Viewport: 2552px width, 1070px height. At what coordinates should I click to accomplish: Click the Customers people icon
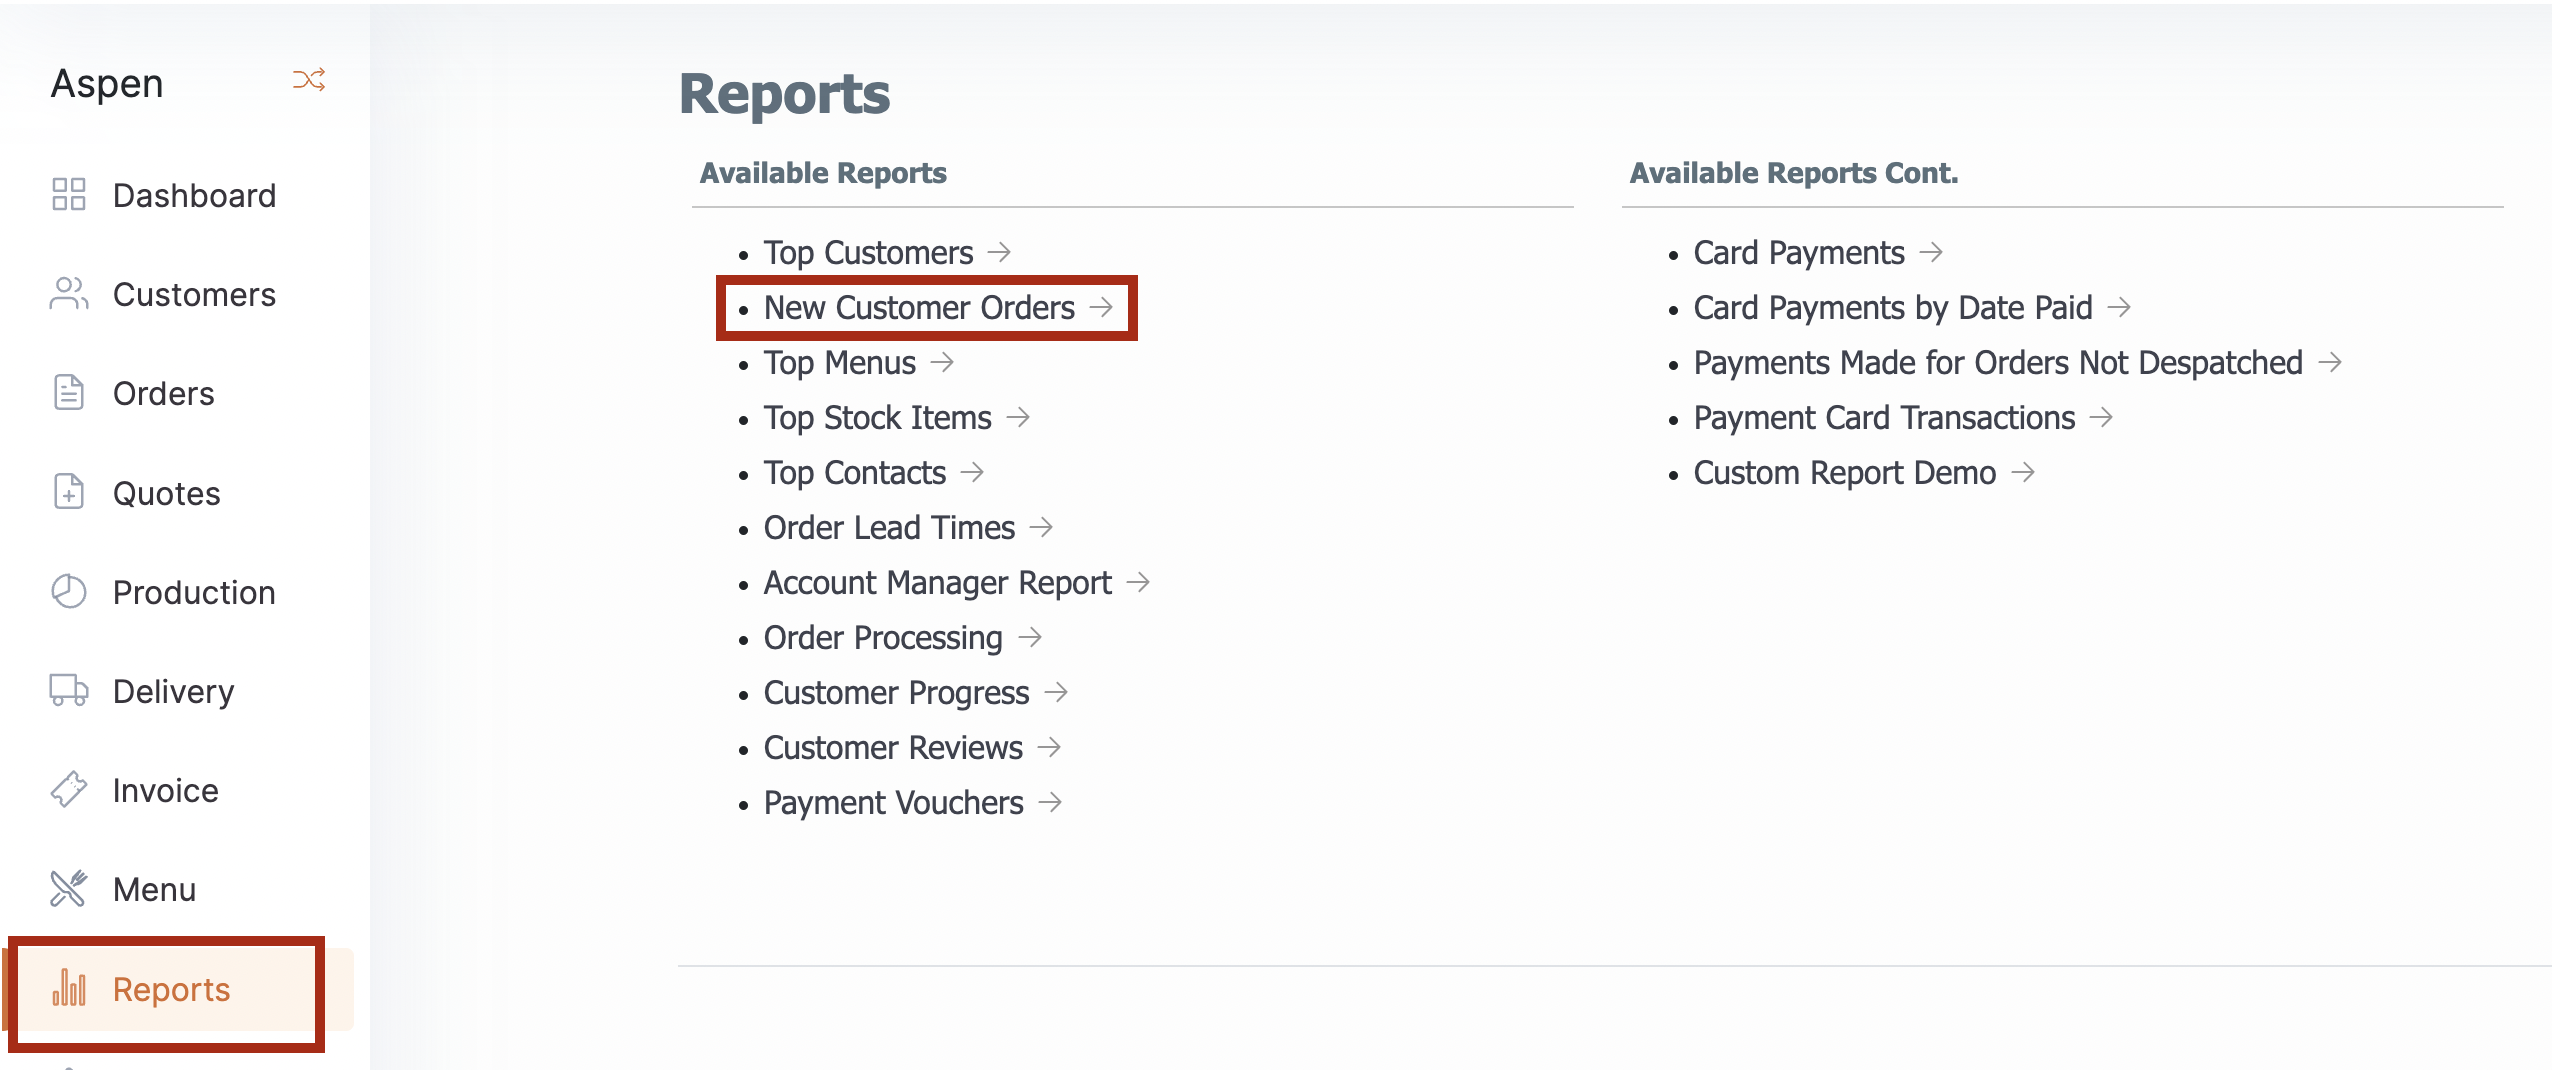coord(69,294)
